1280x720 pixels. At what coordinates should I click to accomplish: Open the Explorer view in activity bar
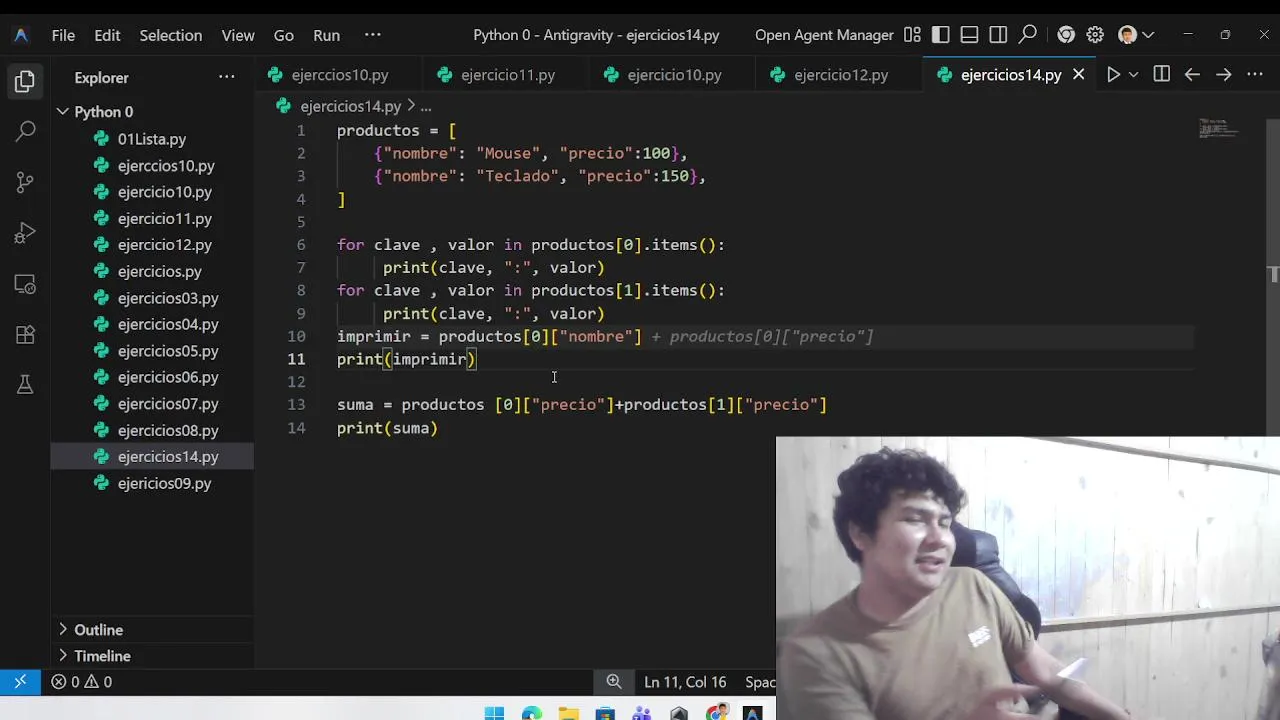click(25, 81)
